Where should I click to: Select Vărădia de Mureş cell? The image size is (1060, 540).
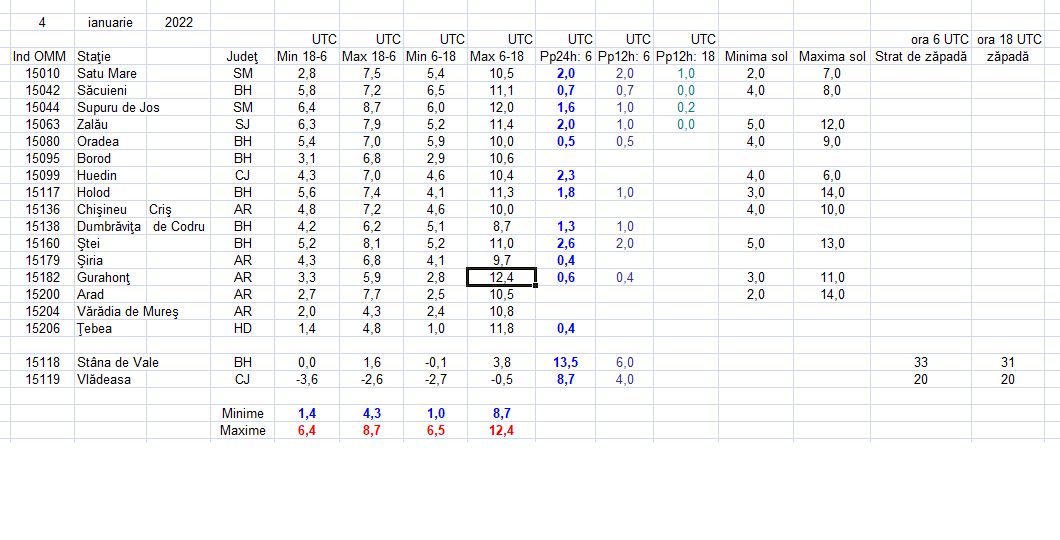(x=128, y=312)
